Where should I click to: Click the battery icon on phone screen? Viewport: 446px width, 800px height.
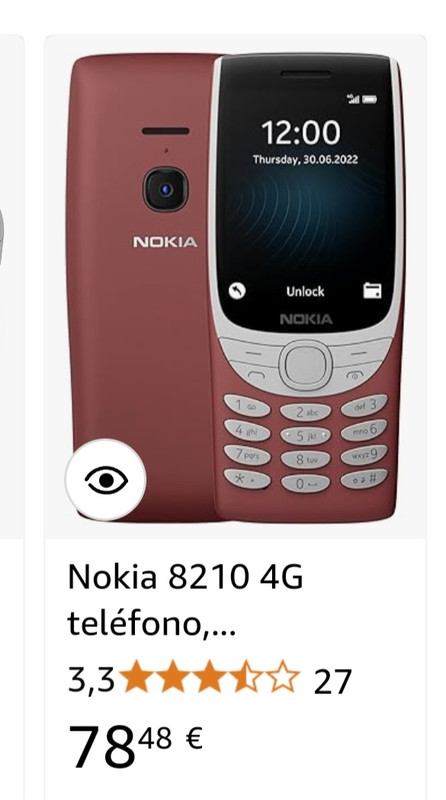click(370, 98)
